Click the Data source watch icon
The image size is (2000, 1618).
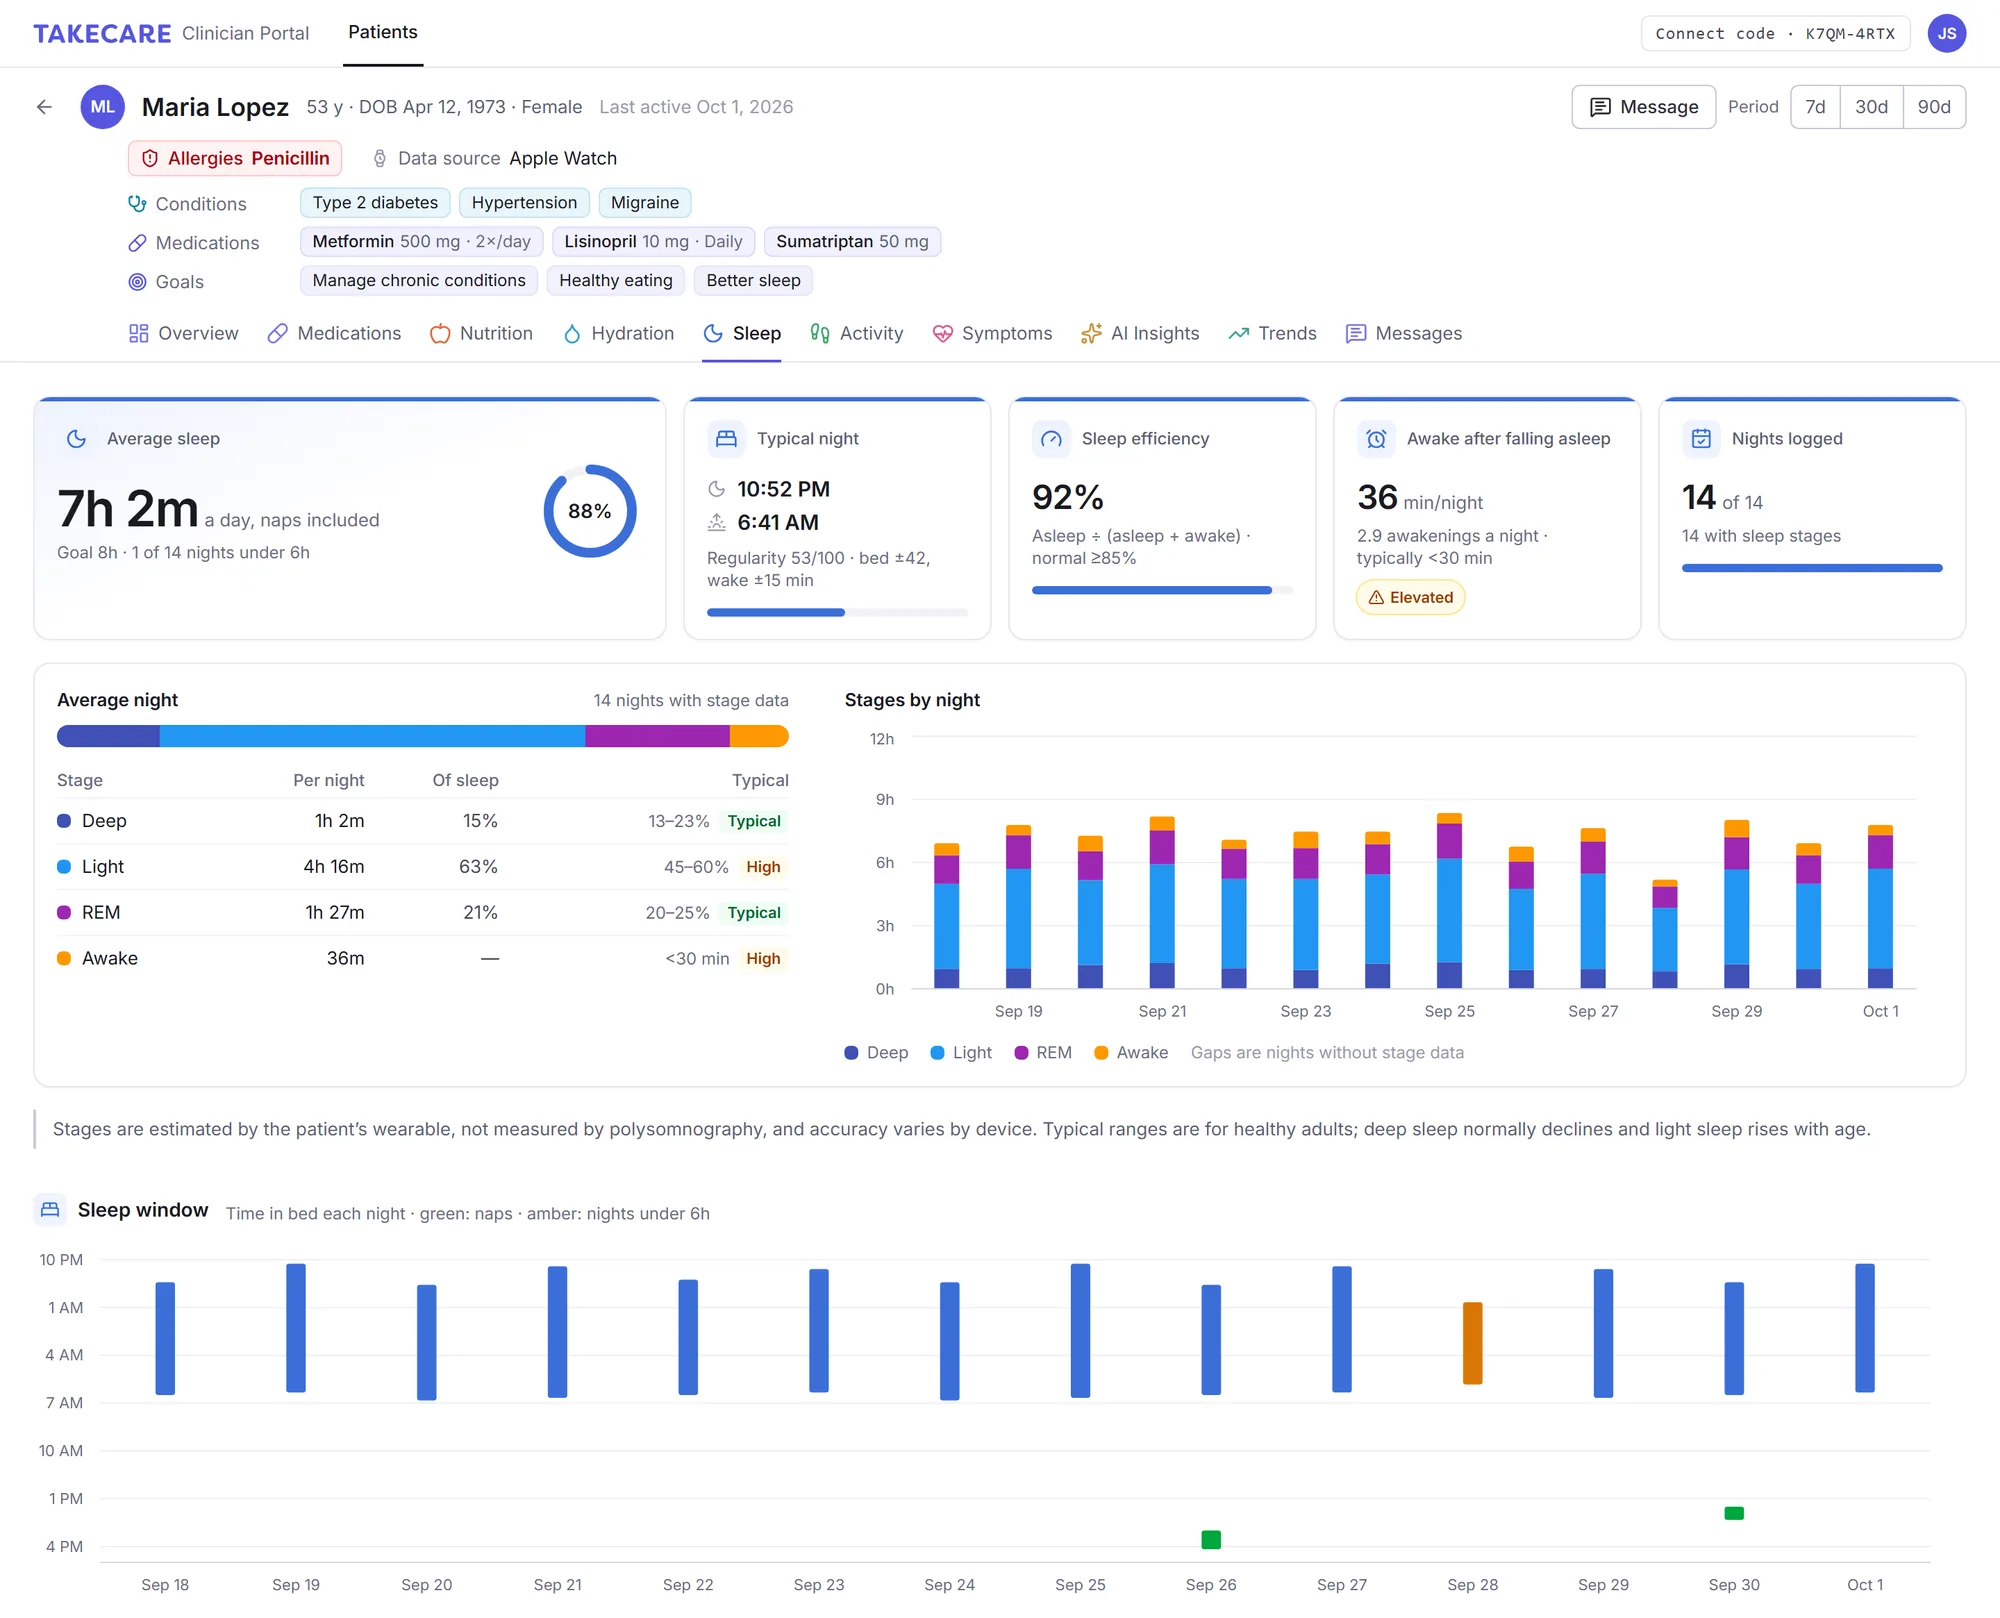[380, 159]
